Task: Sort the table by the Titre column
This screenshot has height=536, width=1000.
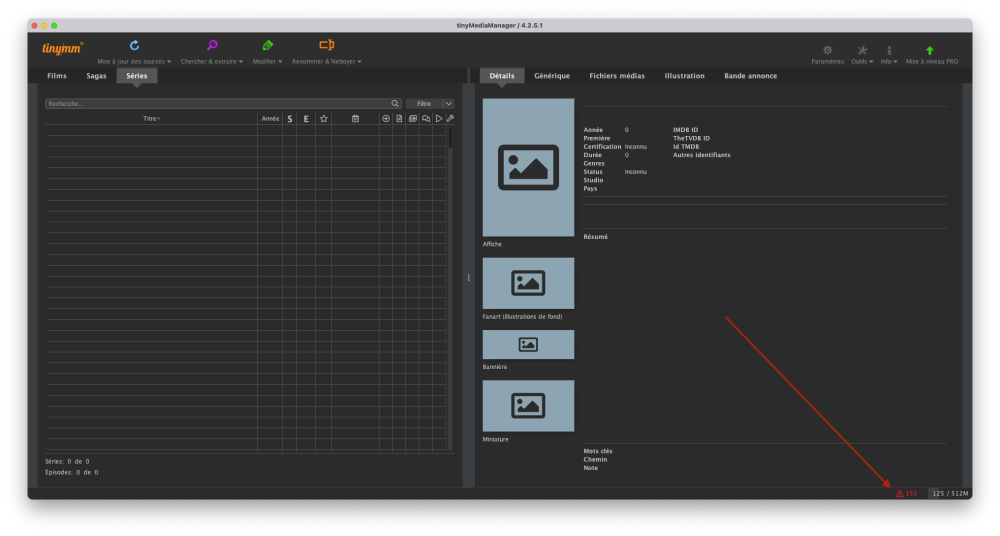Action: point(151,119)
